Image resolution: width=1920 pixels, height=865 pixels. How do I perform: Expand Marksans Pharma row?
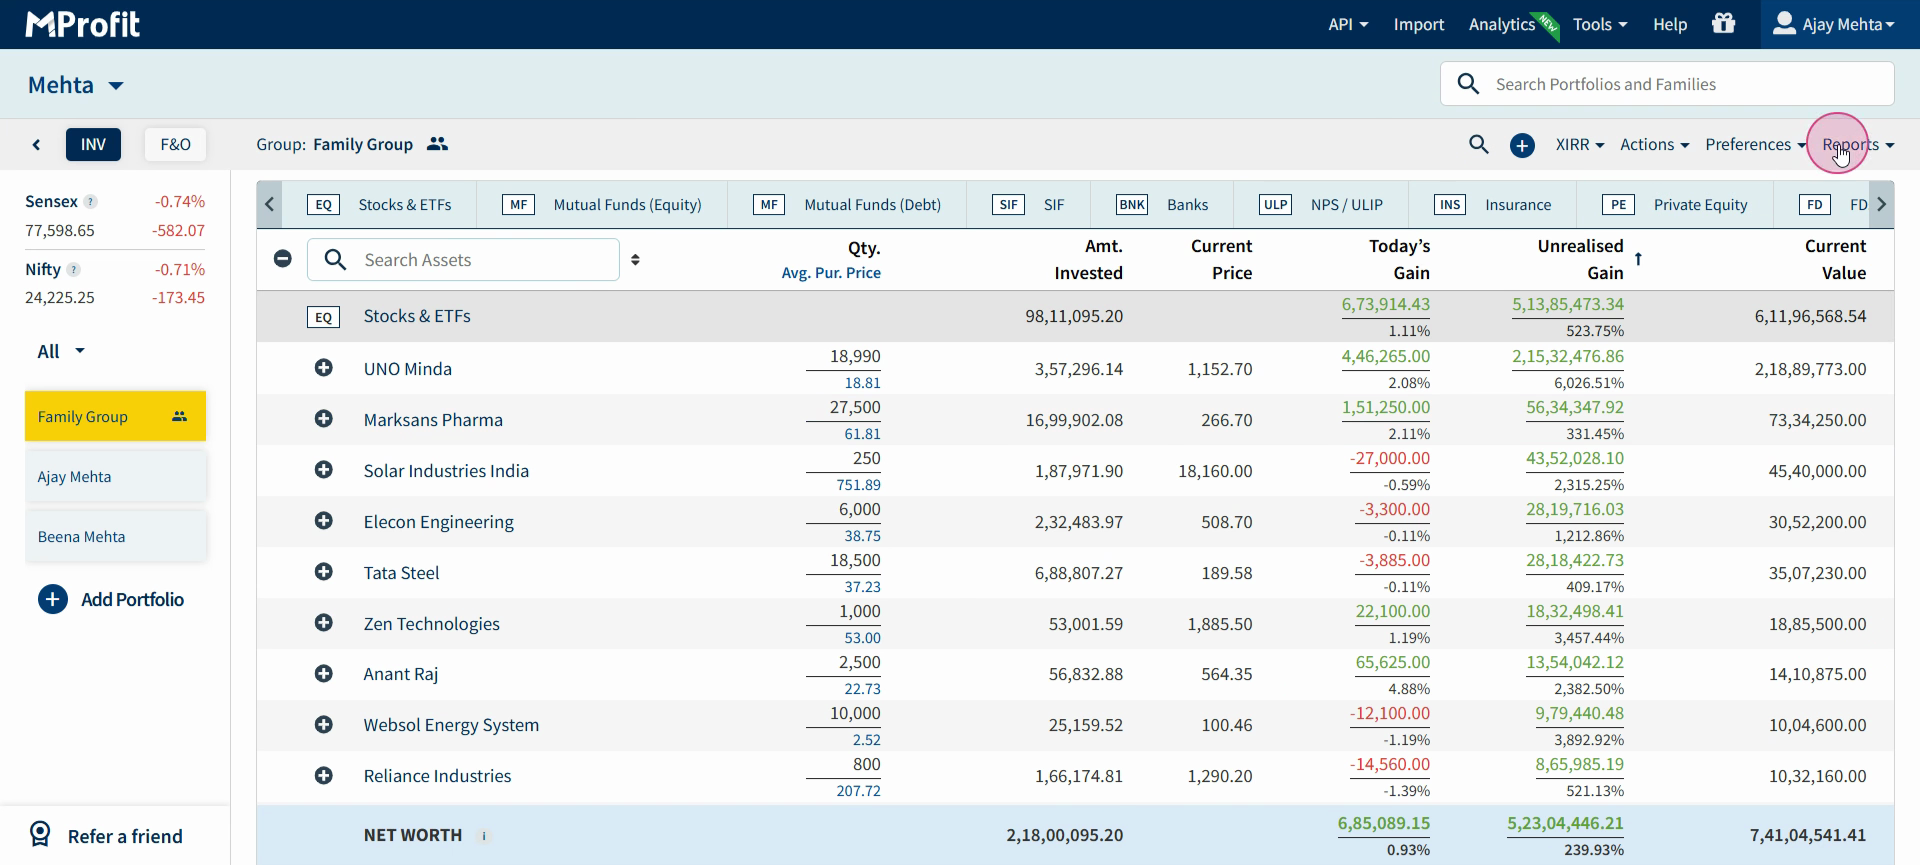point(323,419)
